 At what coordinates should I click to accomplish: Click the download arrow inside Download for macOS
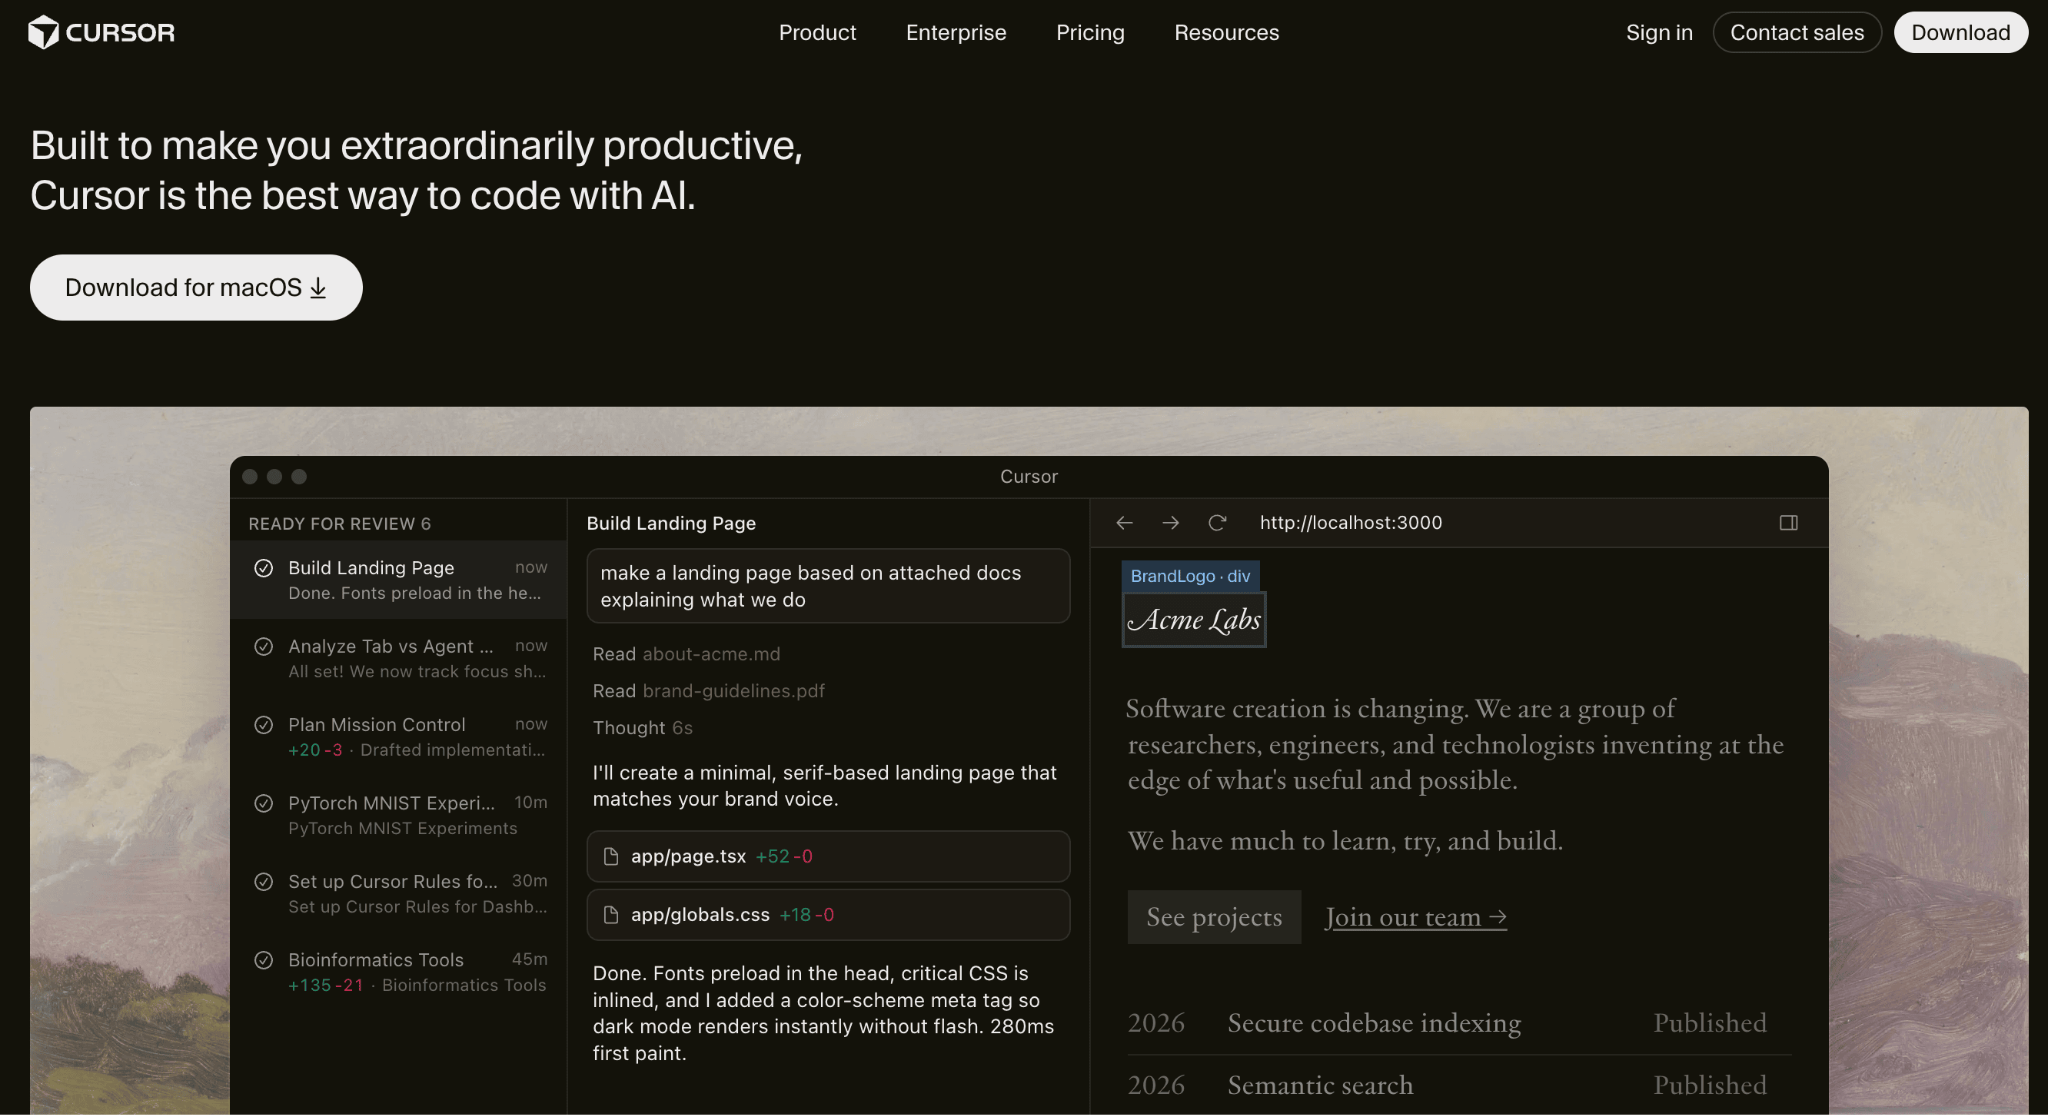coord(318,287)
